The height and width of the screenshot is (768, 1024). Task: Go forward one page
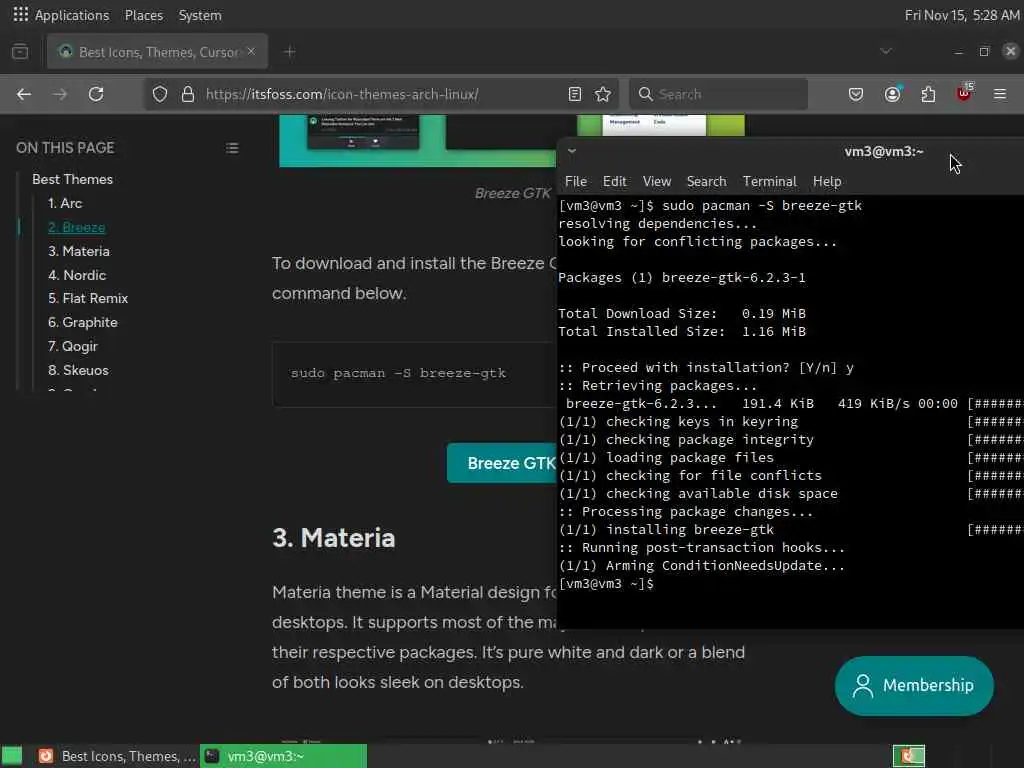[x=60, y=94]
